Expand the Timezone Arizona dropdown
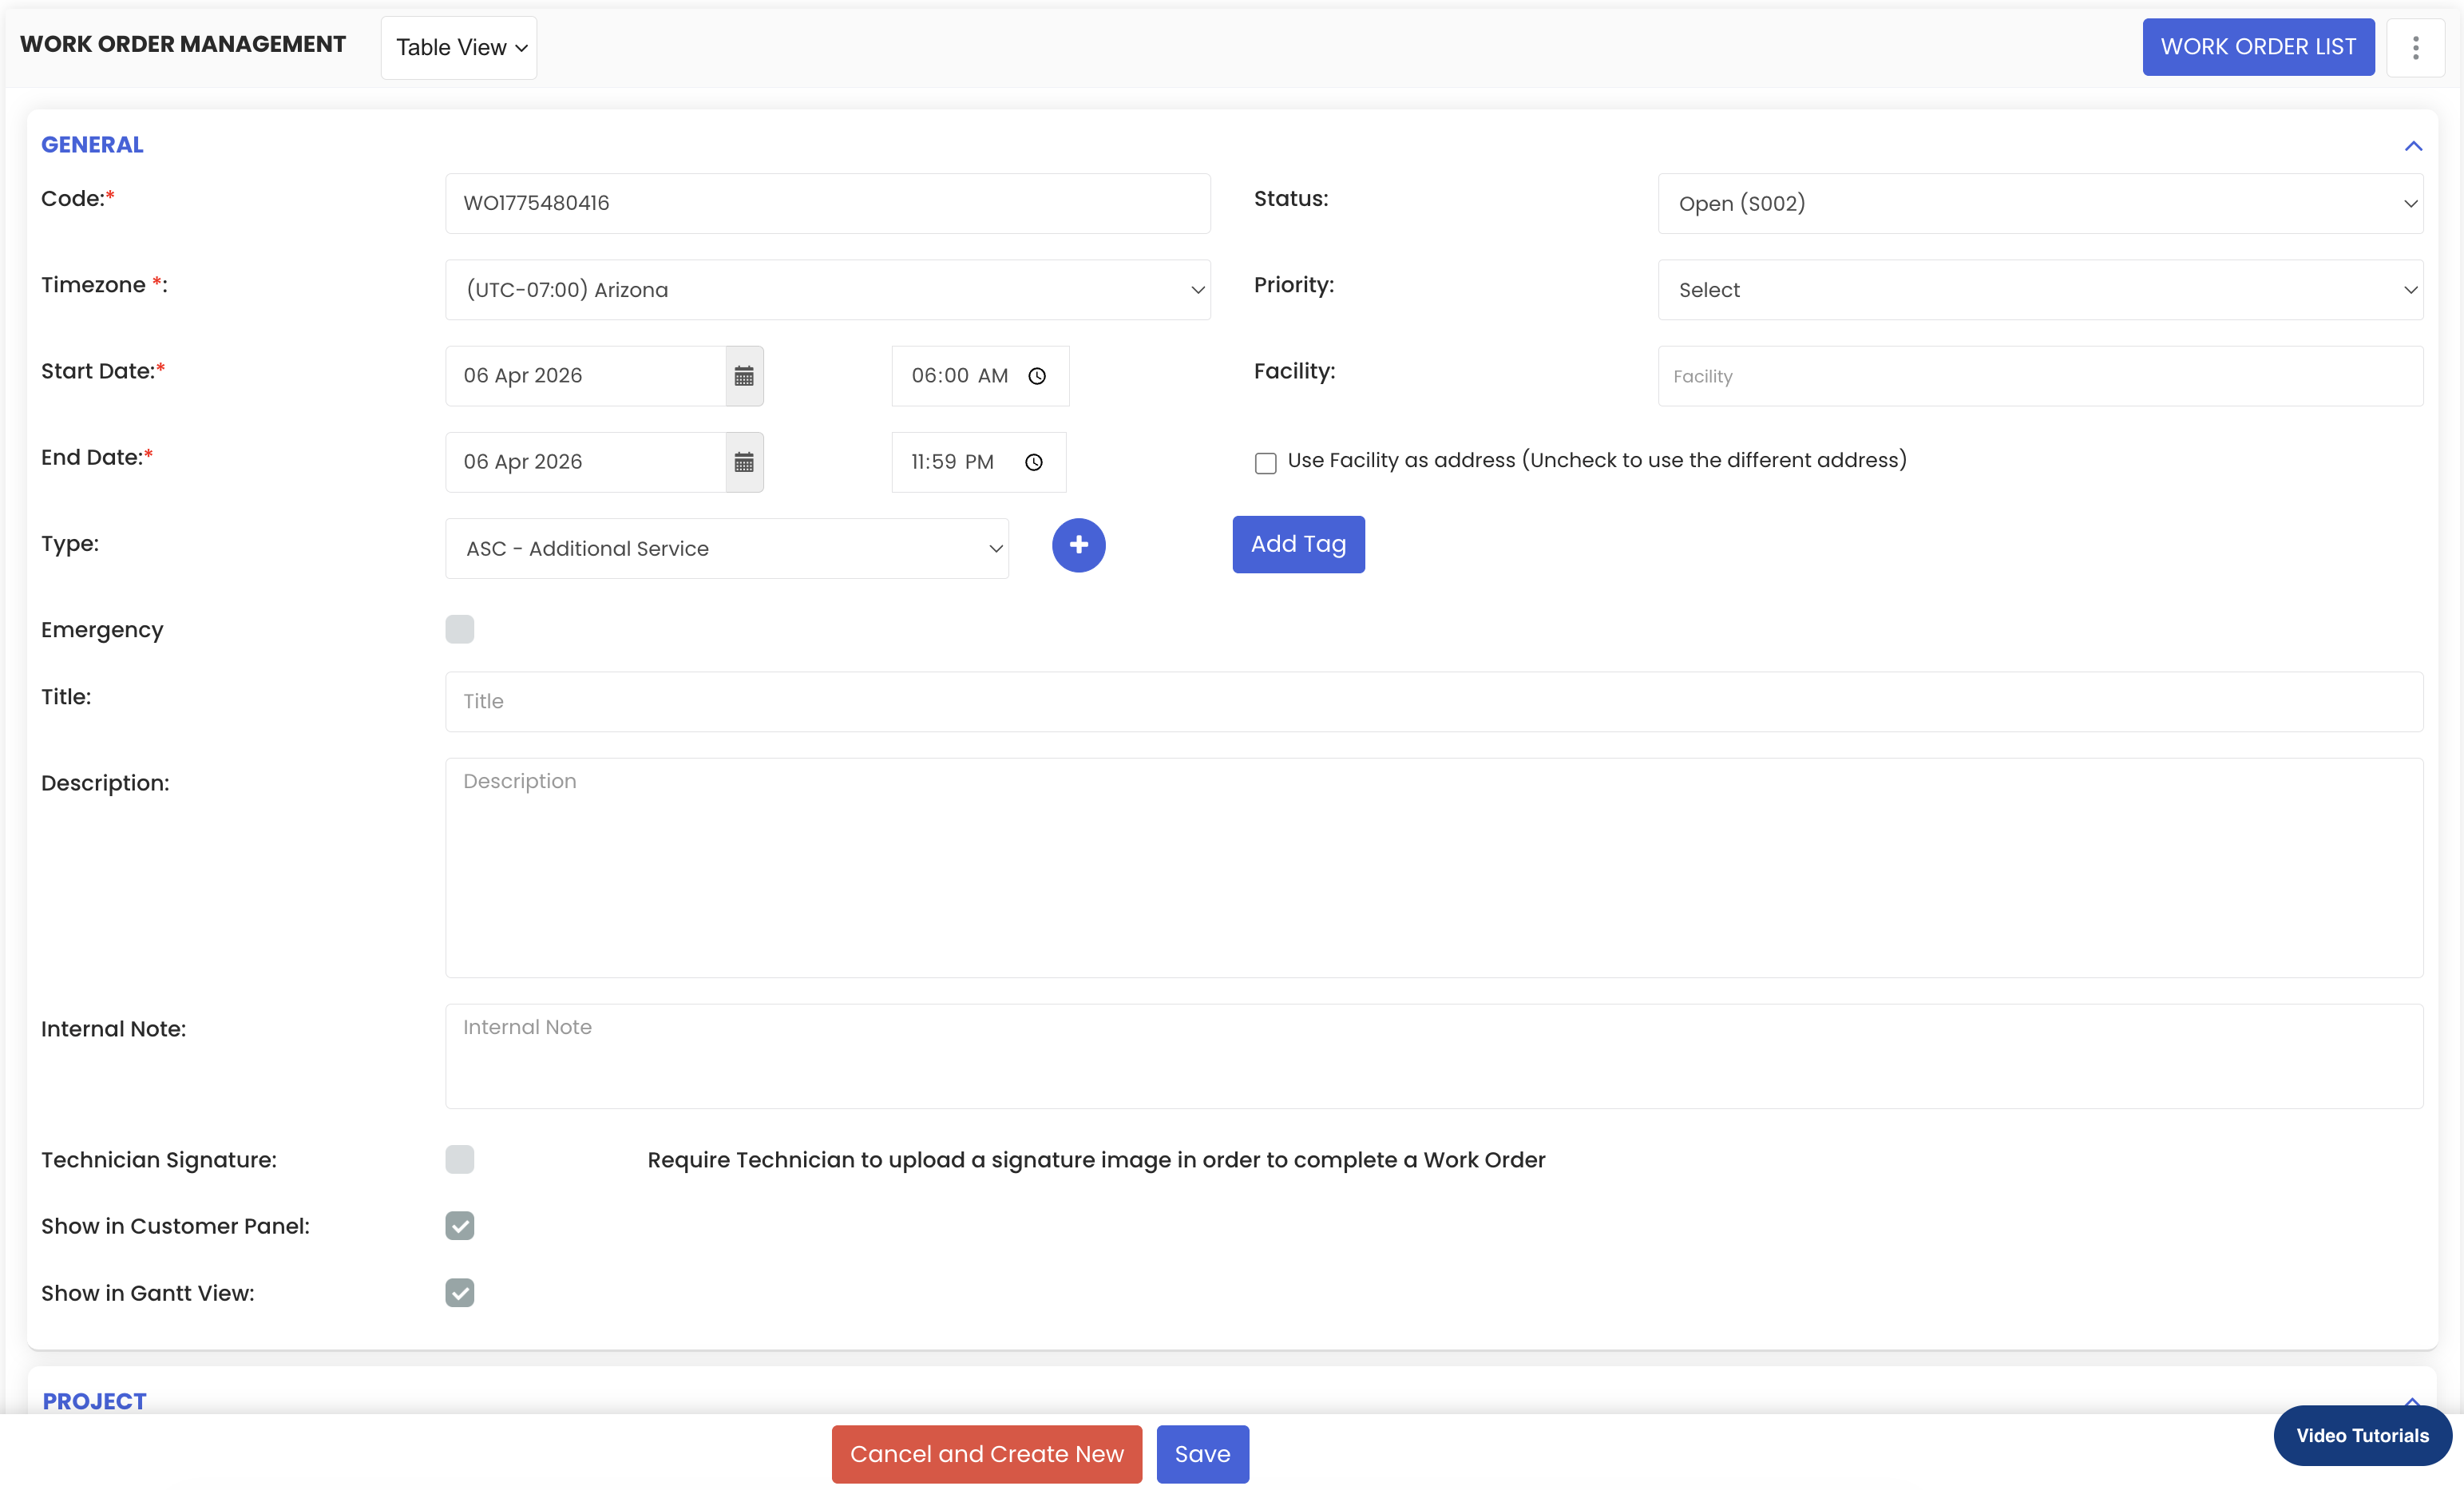Screen dimensions: 2464x1490 click(x=827, y=290)
